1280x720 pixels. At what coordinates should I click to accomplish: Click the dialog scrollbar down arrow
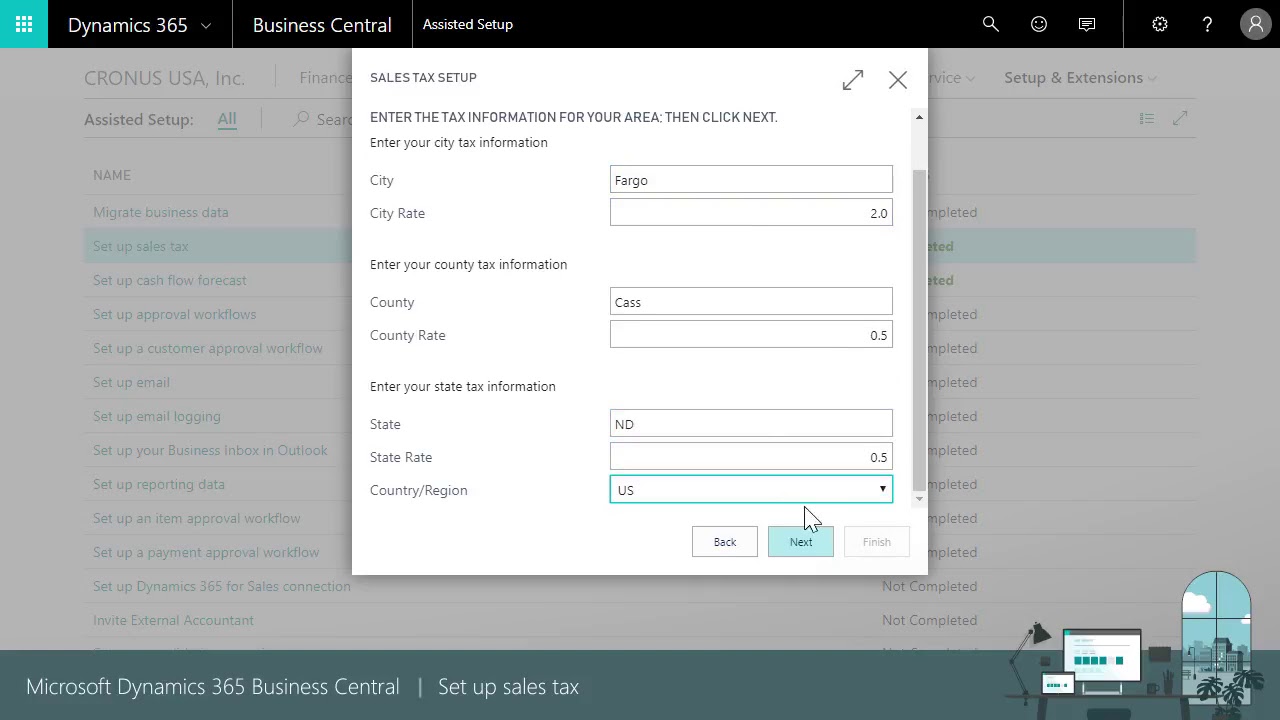click(x=919, y=499)
